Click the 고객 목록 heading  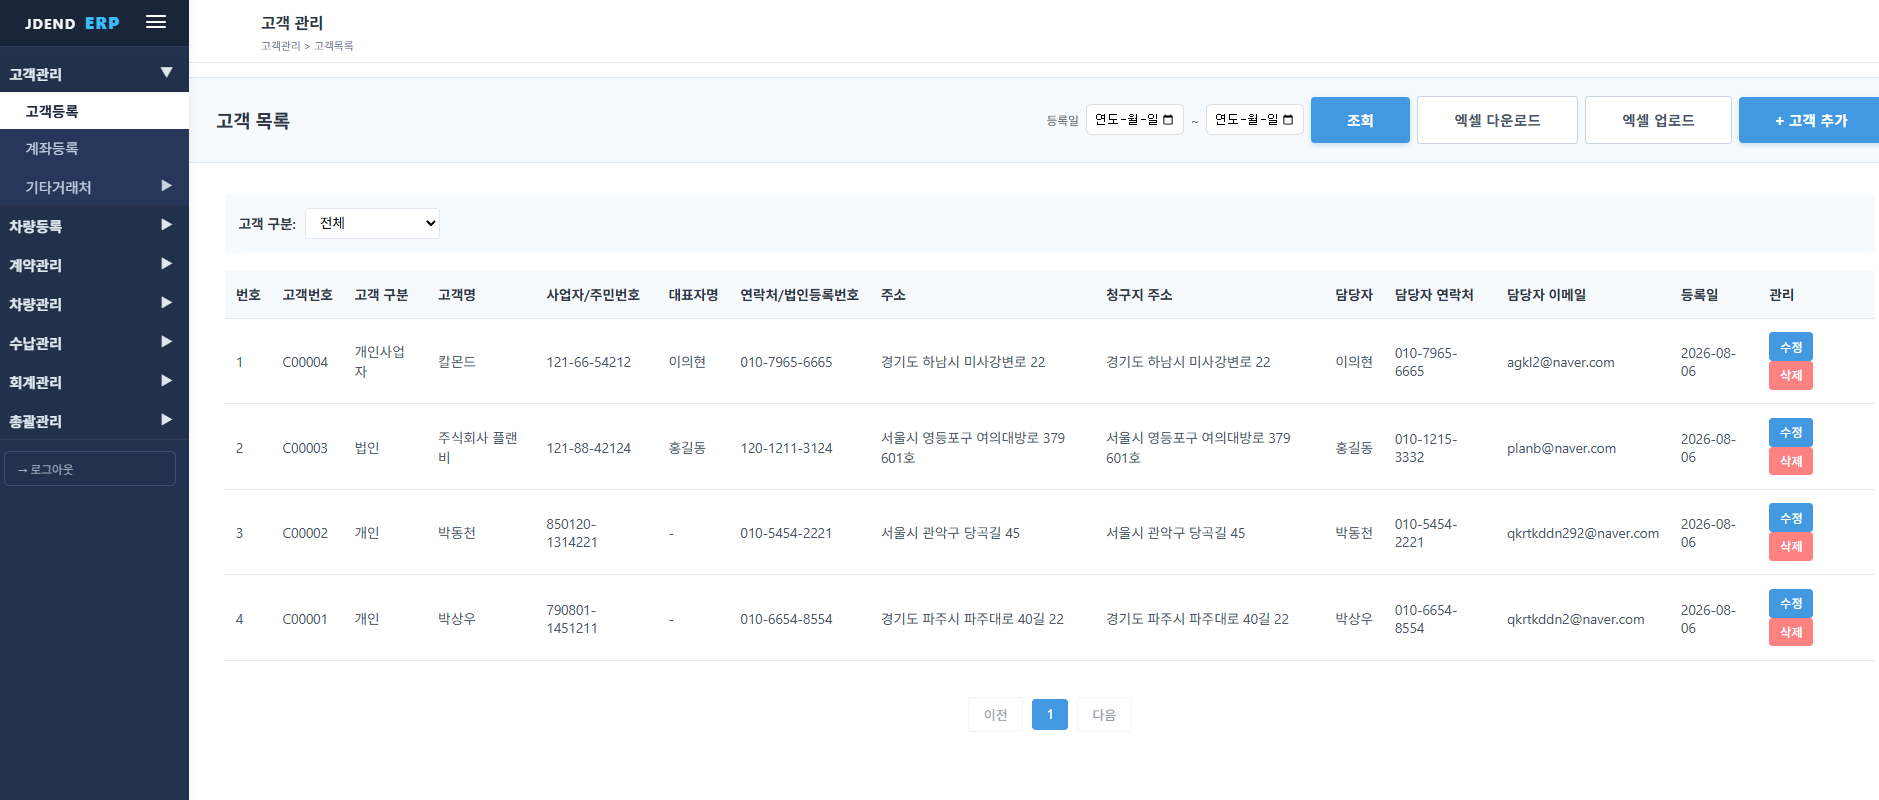253,121
